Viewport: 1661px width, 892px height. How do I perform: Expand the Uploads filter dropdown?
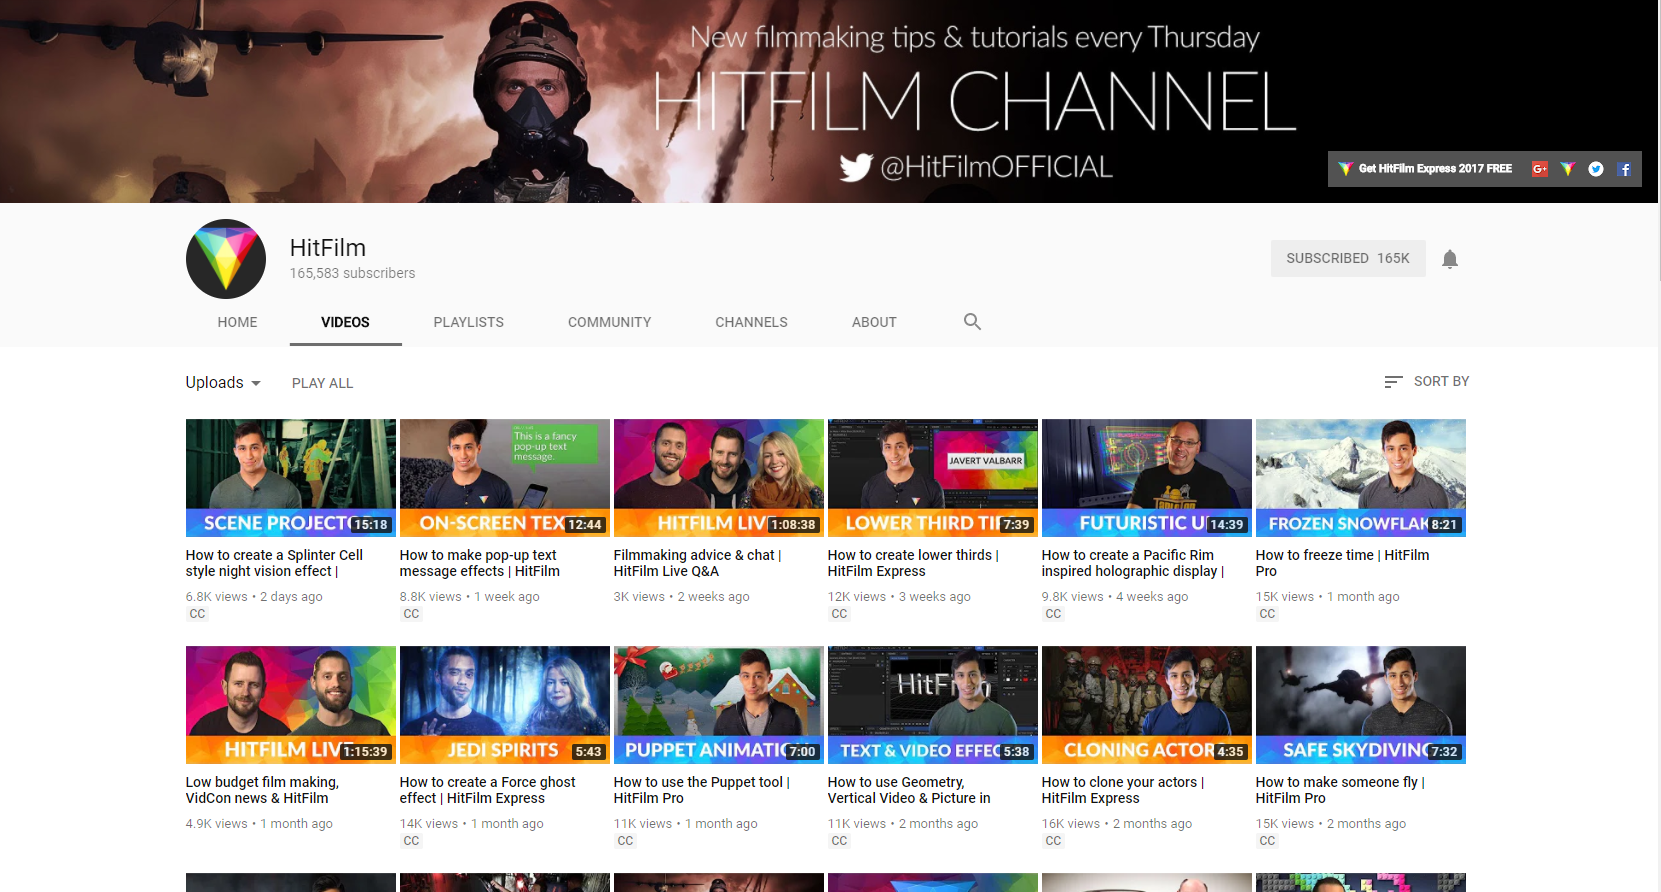(x=223, y=383)
